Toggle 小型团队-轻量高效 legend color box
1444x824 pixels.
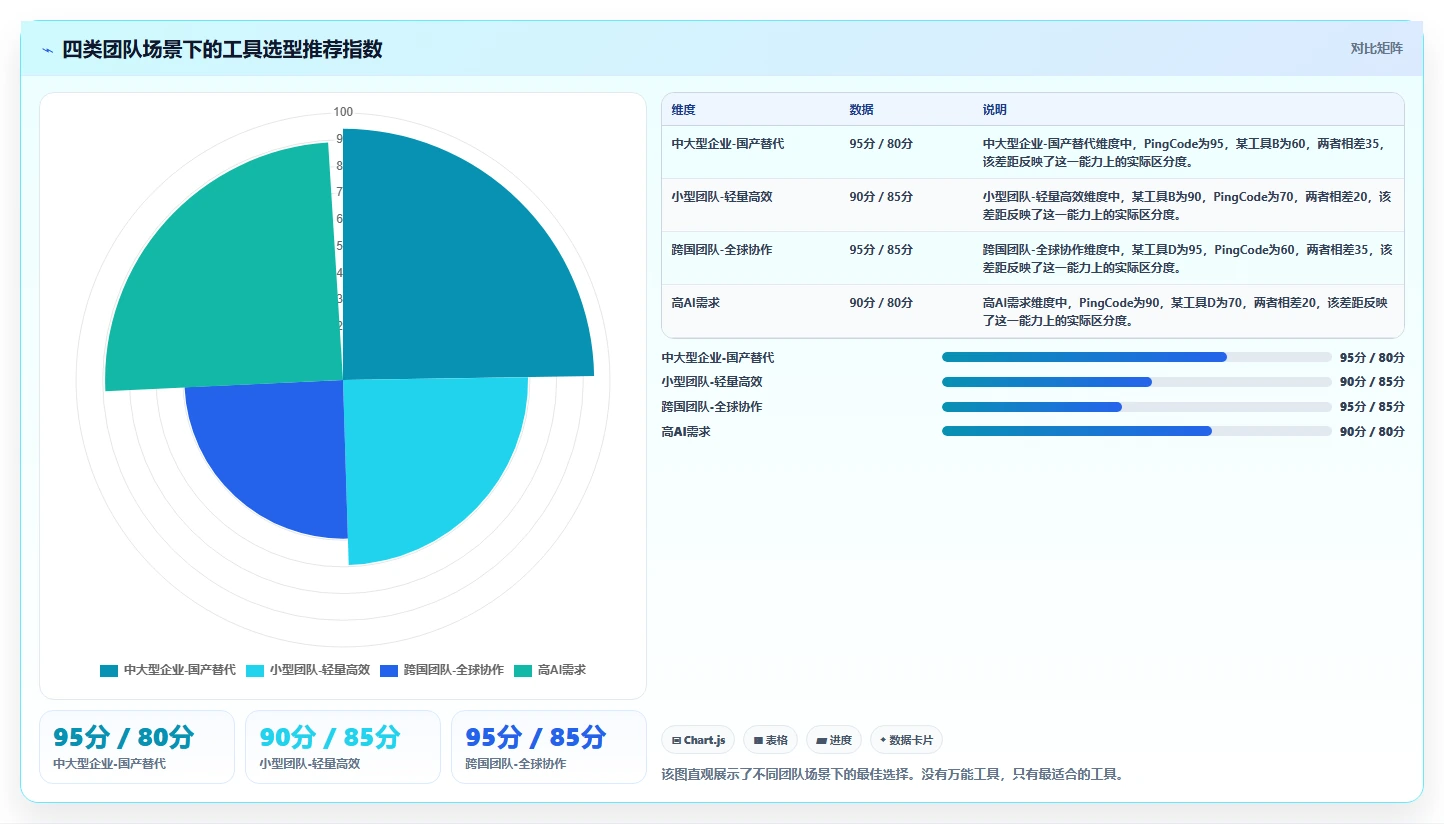click(x=255, y=670)
